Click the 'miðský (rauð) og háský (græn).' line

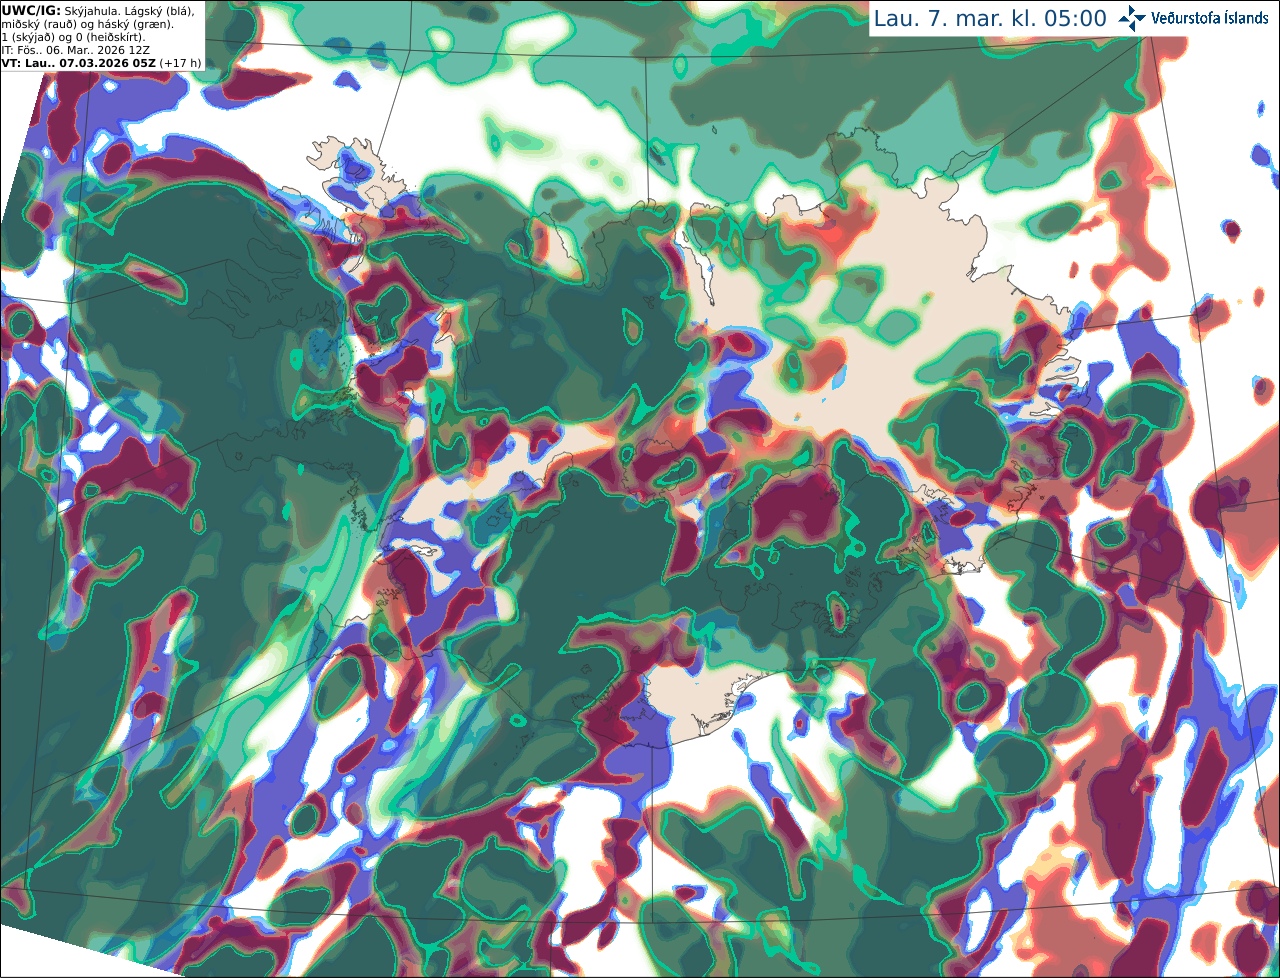pos(87,24)
